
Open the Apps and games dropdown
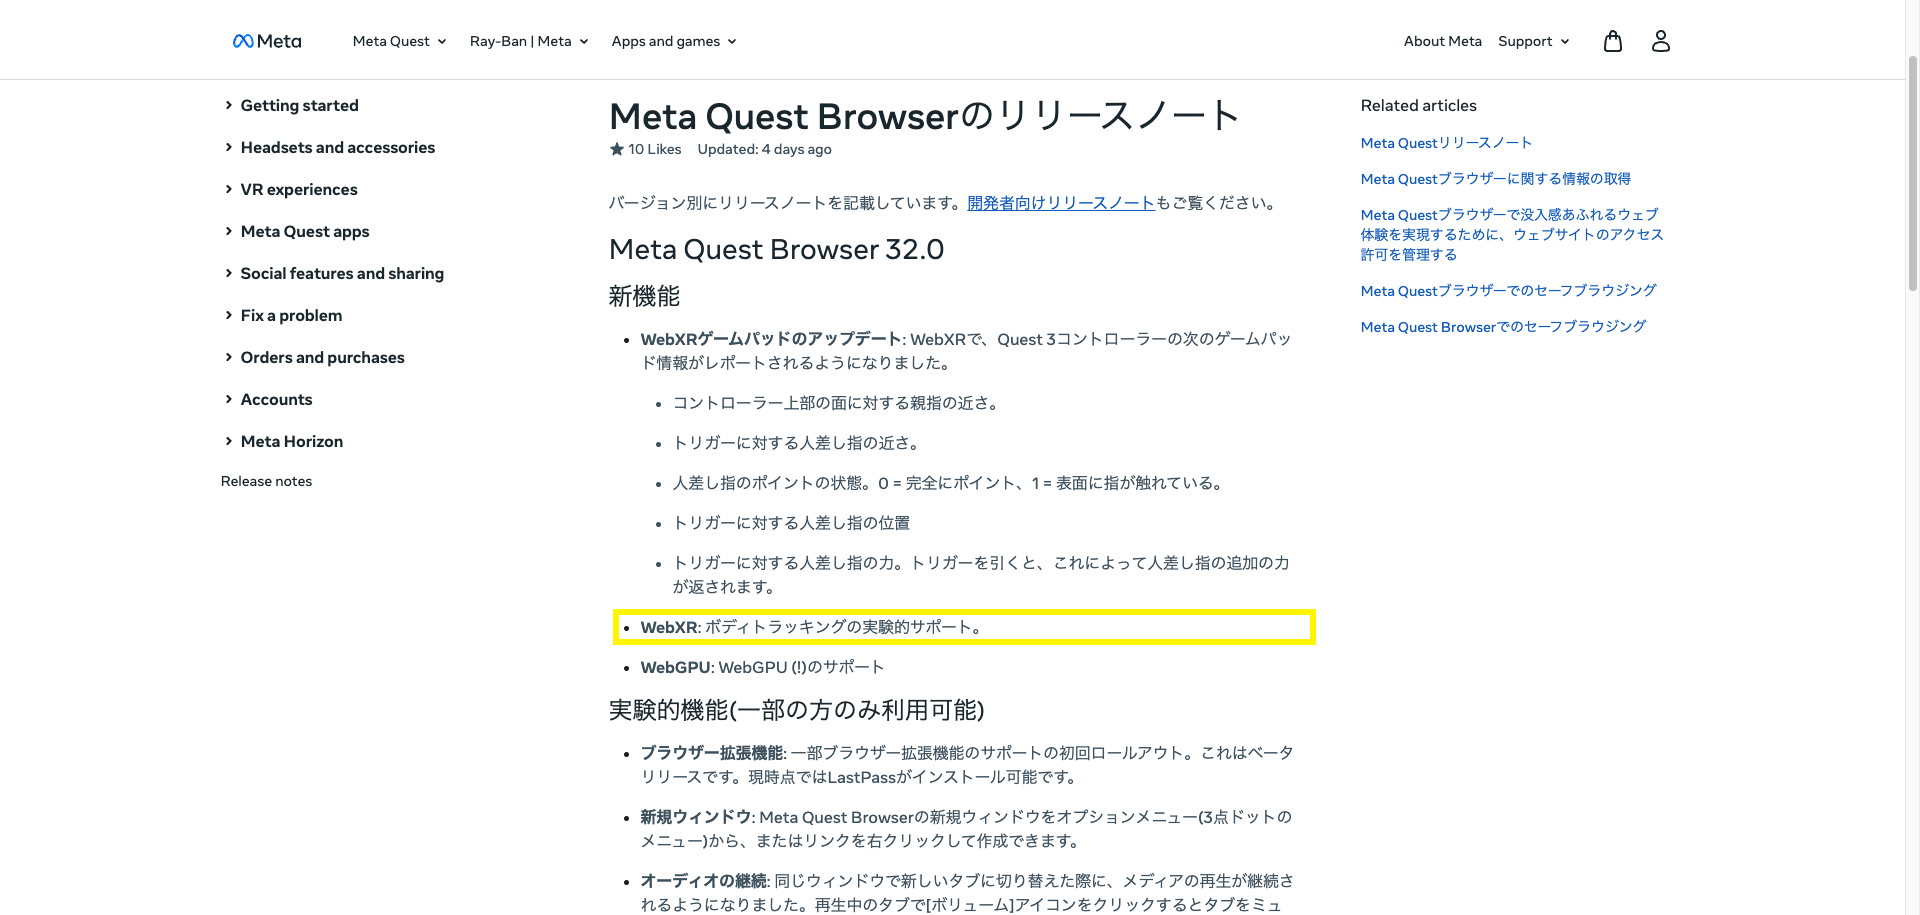click(674, 41)
